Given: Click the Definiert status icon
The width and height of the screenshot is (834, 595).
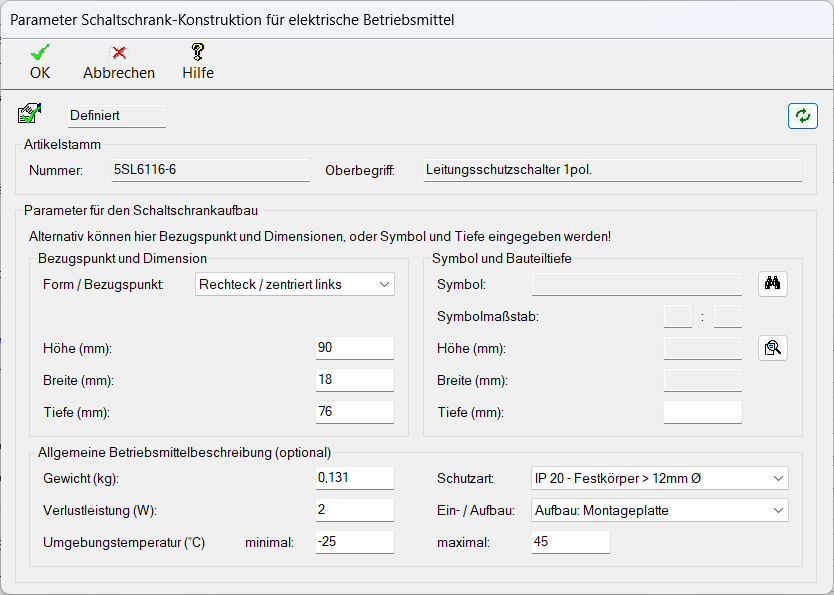Looking at the screenshot, I should 29,115.
